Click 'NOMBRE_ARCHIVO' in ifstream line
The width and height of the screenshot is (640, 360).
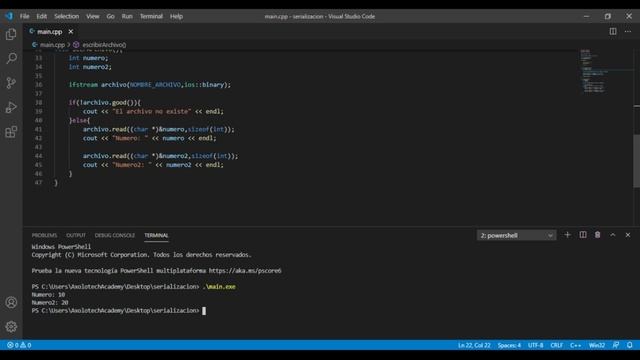pos(155,85)
